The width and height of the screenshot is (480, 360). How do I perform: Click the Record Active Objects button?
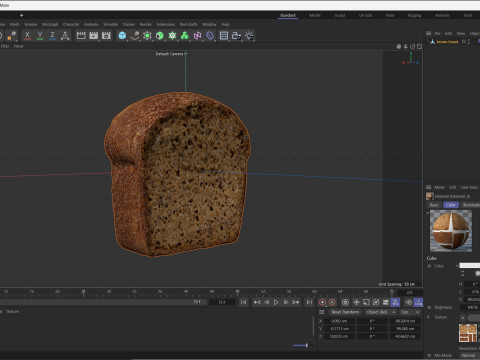322,302
